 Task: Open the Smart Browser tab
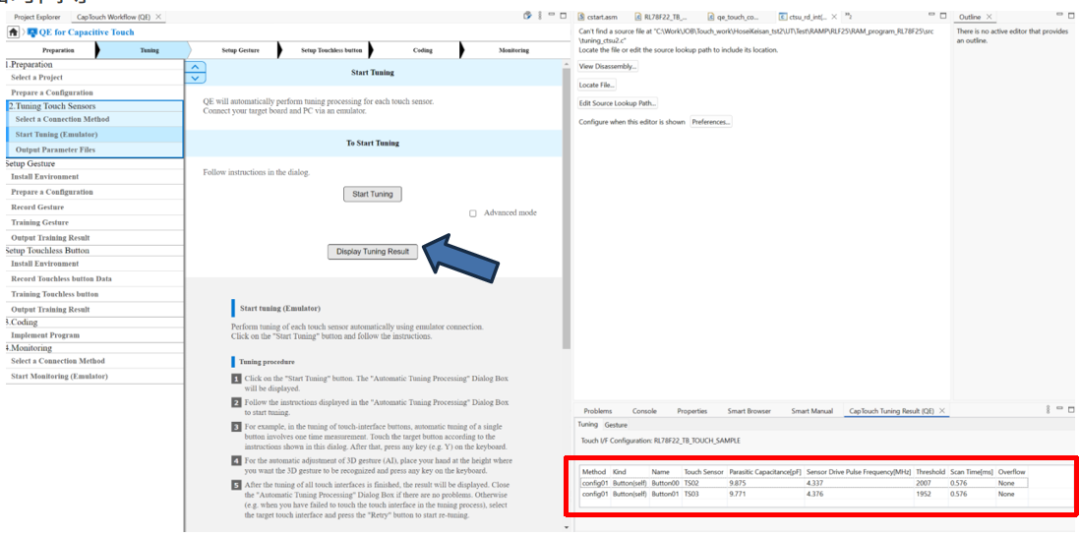(x=749, y=411)
